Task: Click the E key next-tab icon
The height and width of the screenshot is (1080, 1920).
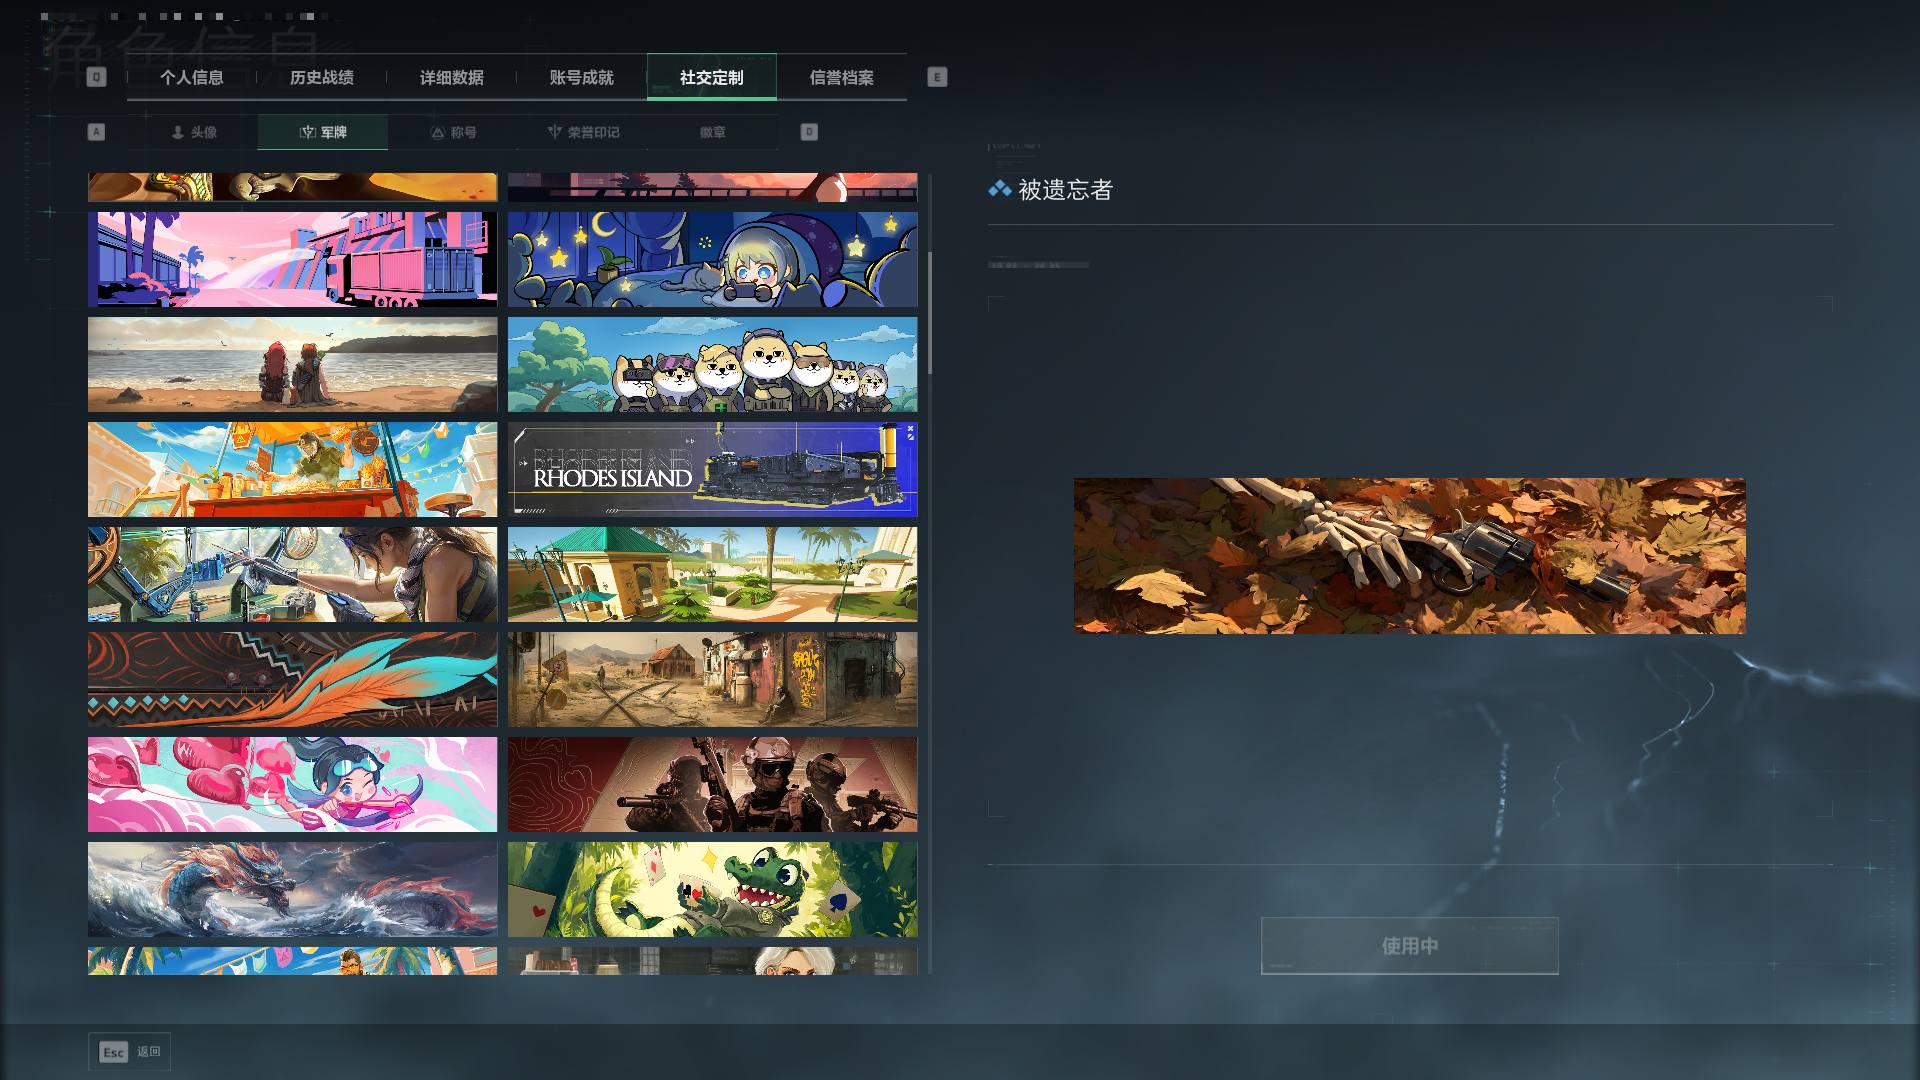Action: [x=937, y=77]
